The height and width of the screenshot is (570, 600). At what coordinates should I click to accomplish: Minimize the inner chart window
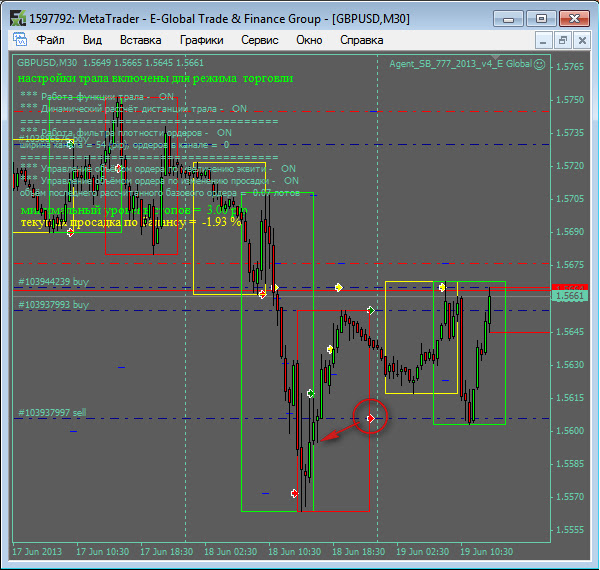543,40
